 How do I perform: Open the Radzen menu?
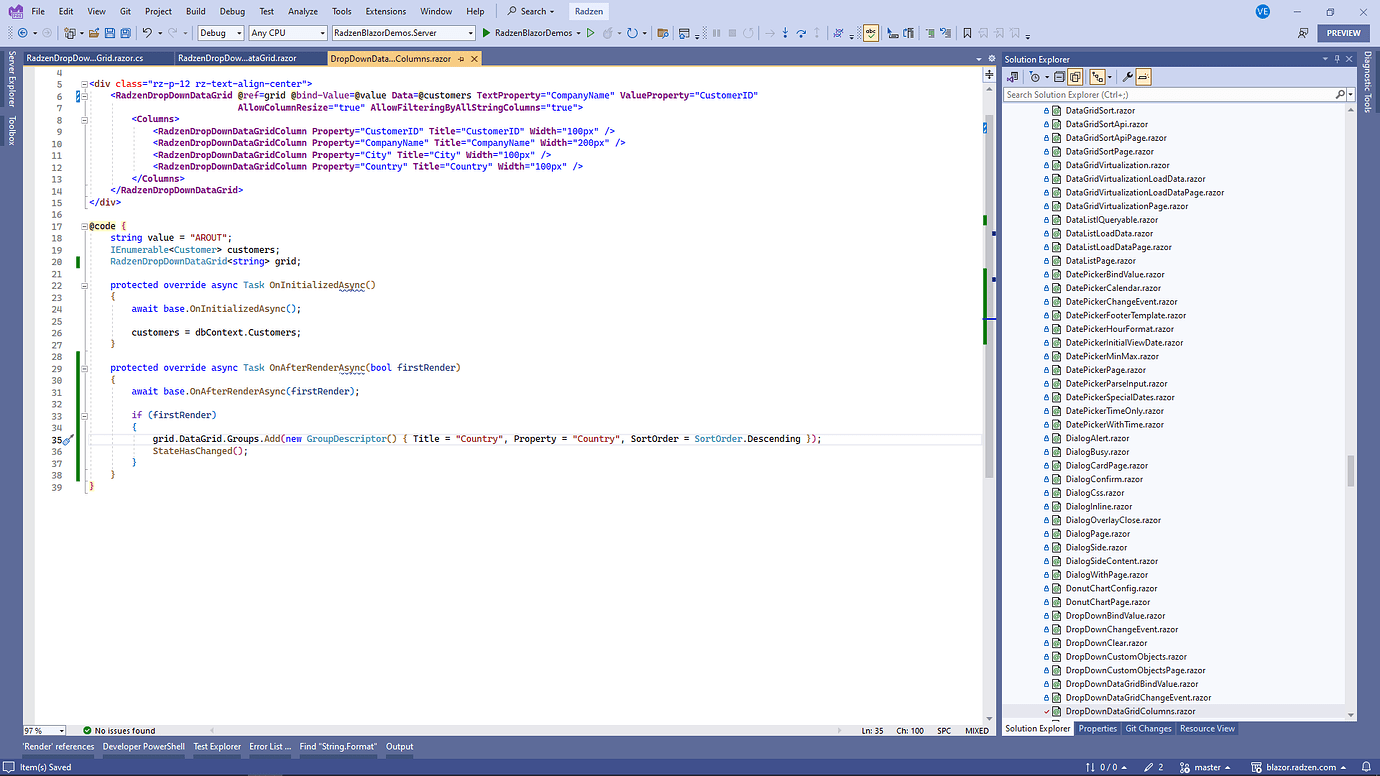click(x=588, y=11)
